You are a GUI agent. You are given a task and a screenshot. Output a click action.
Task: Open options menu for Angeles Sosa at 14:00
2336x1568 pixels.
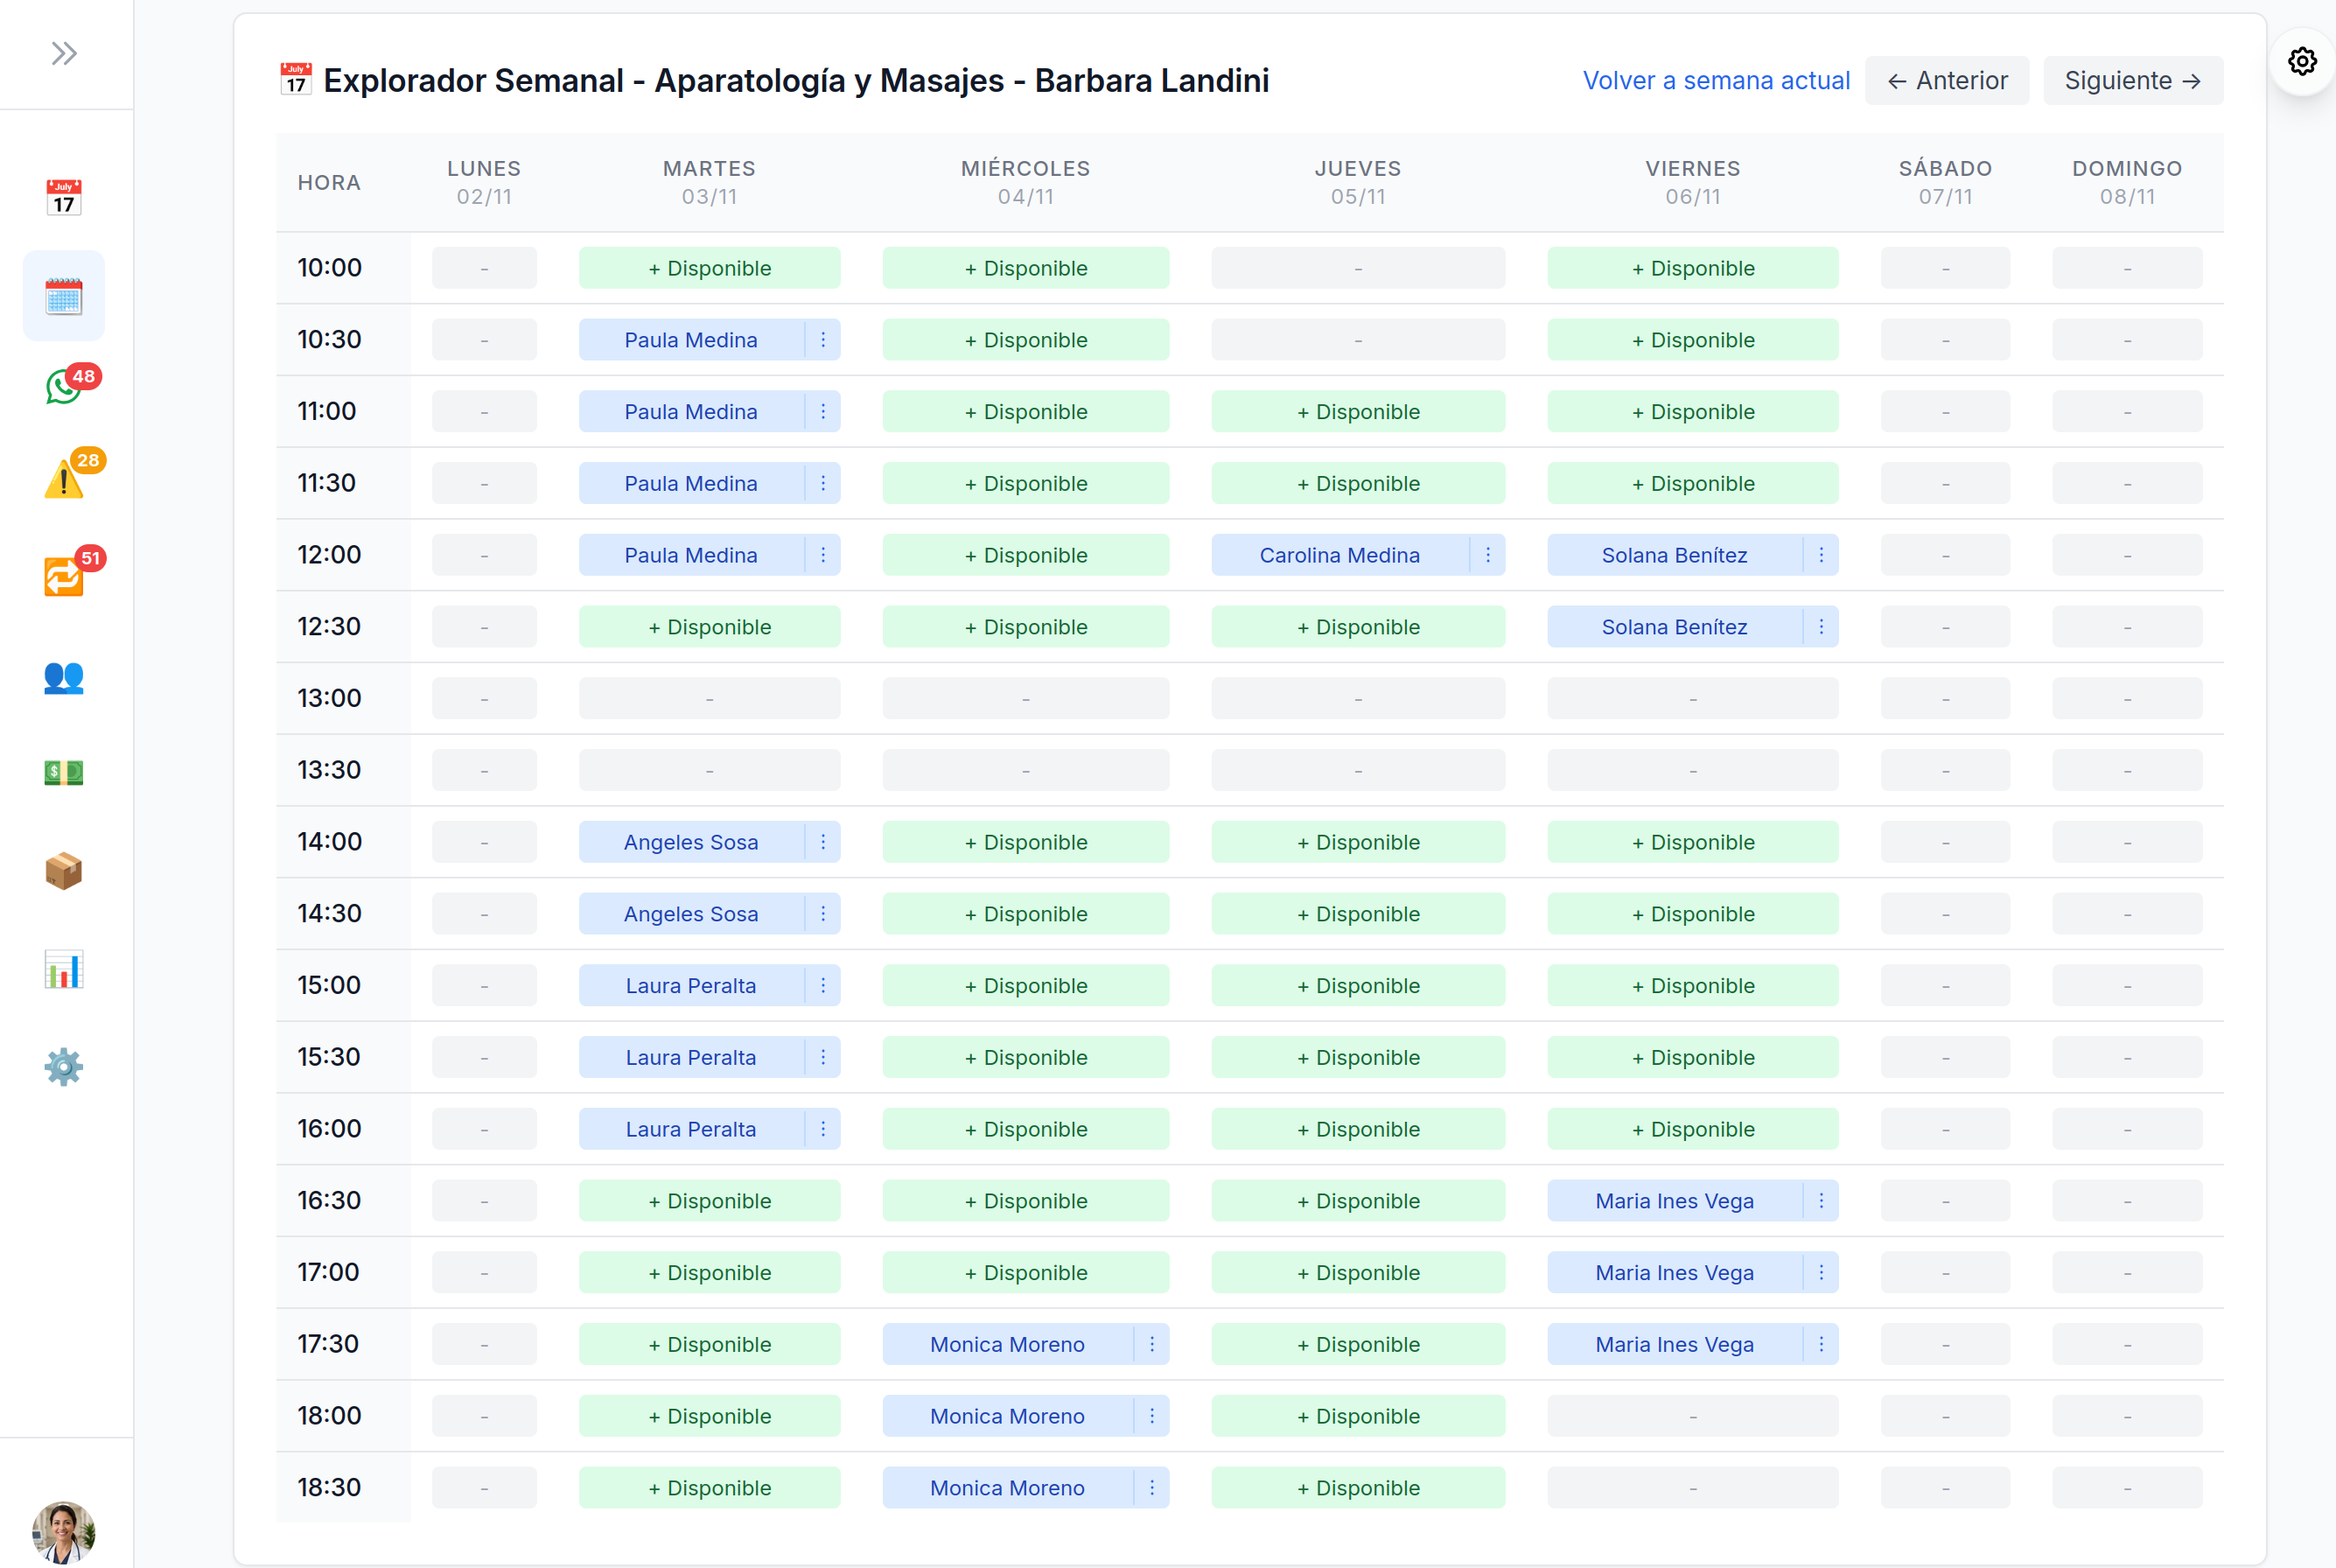click(823, 842)
